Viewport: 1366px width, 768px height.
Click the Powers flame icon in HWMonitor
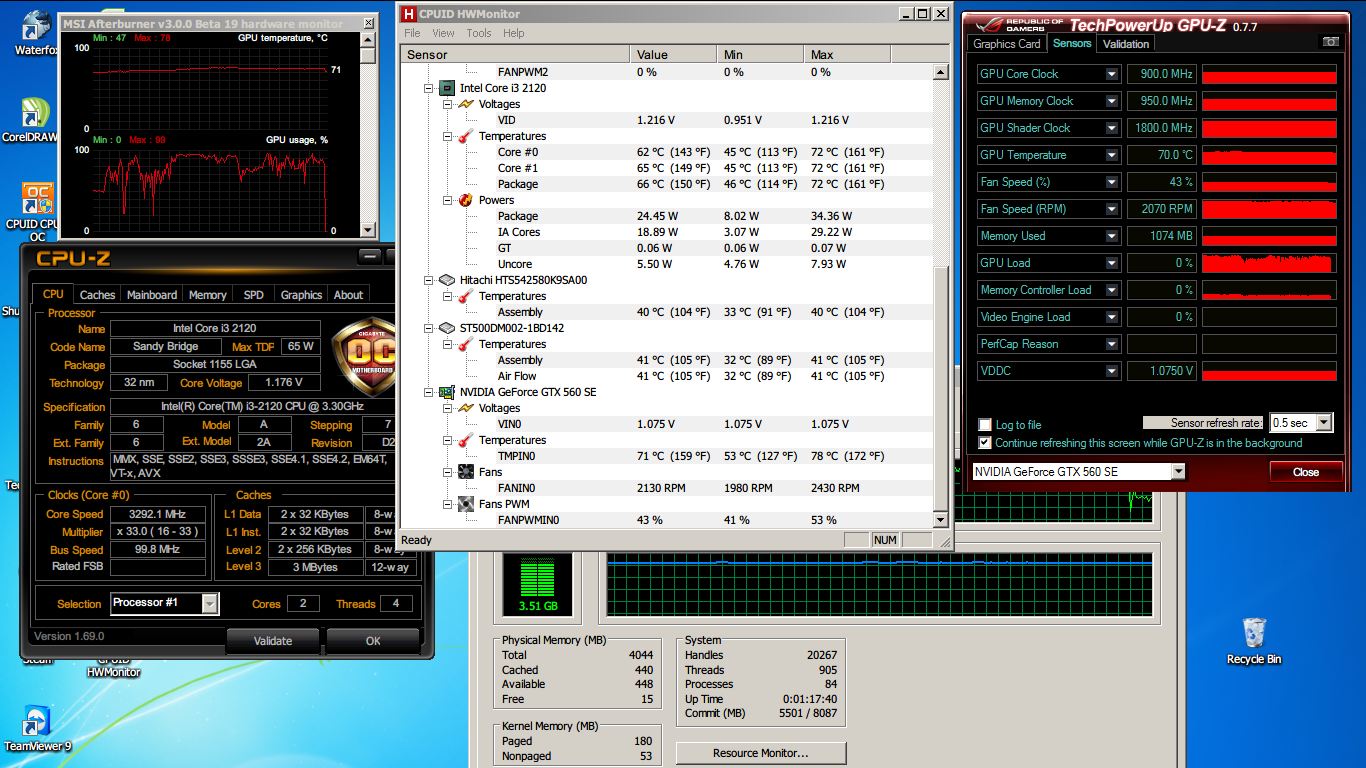point(465,200)
